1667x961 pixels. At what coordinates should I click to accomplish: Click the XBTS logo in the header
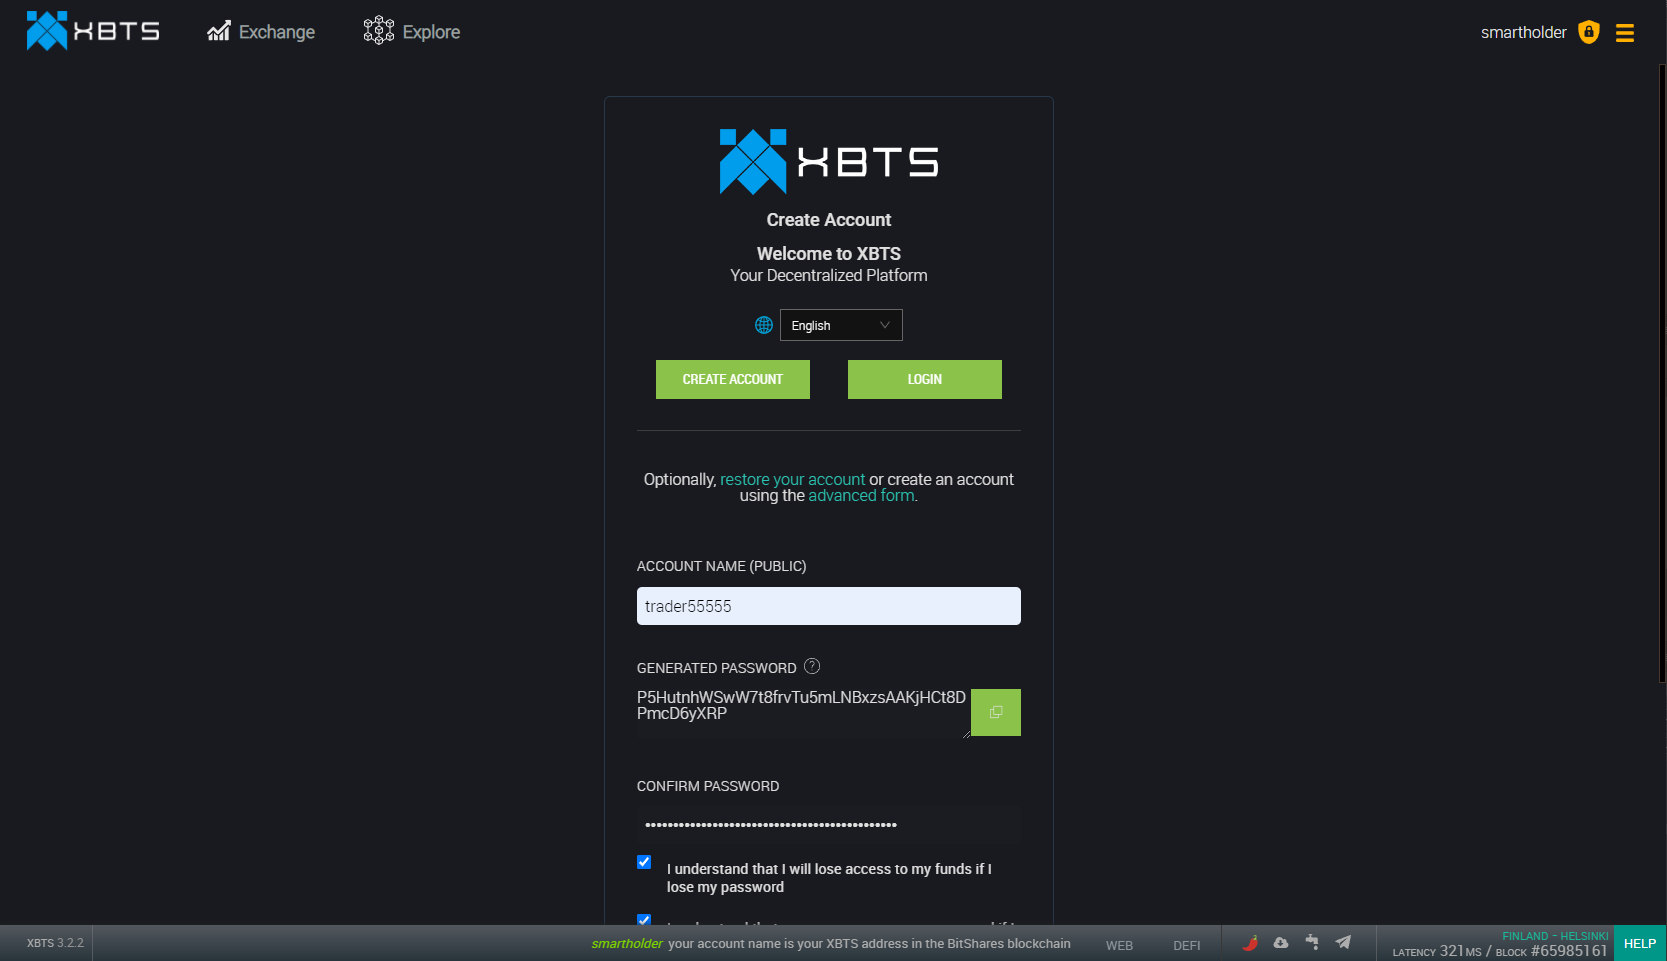coord(93,31)
